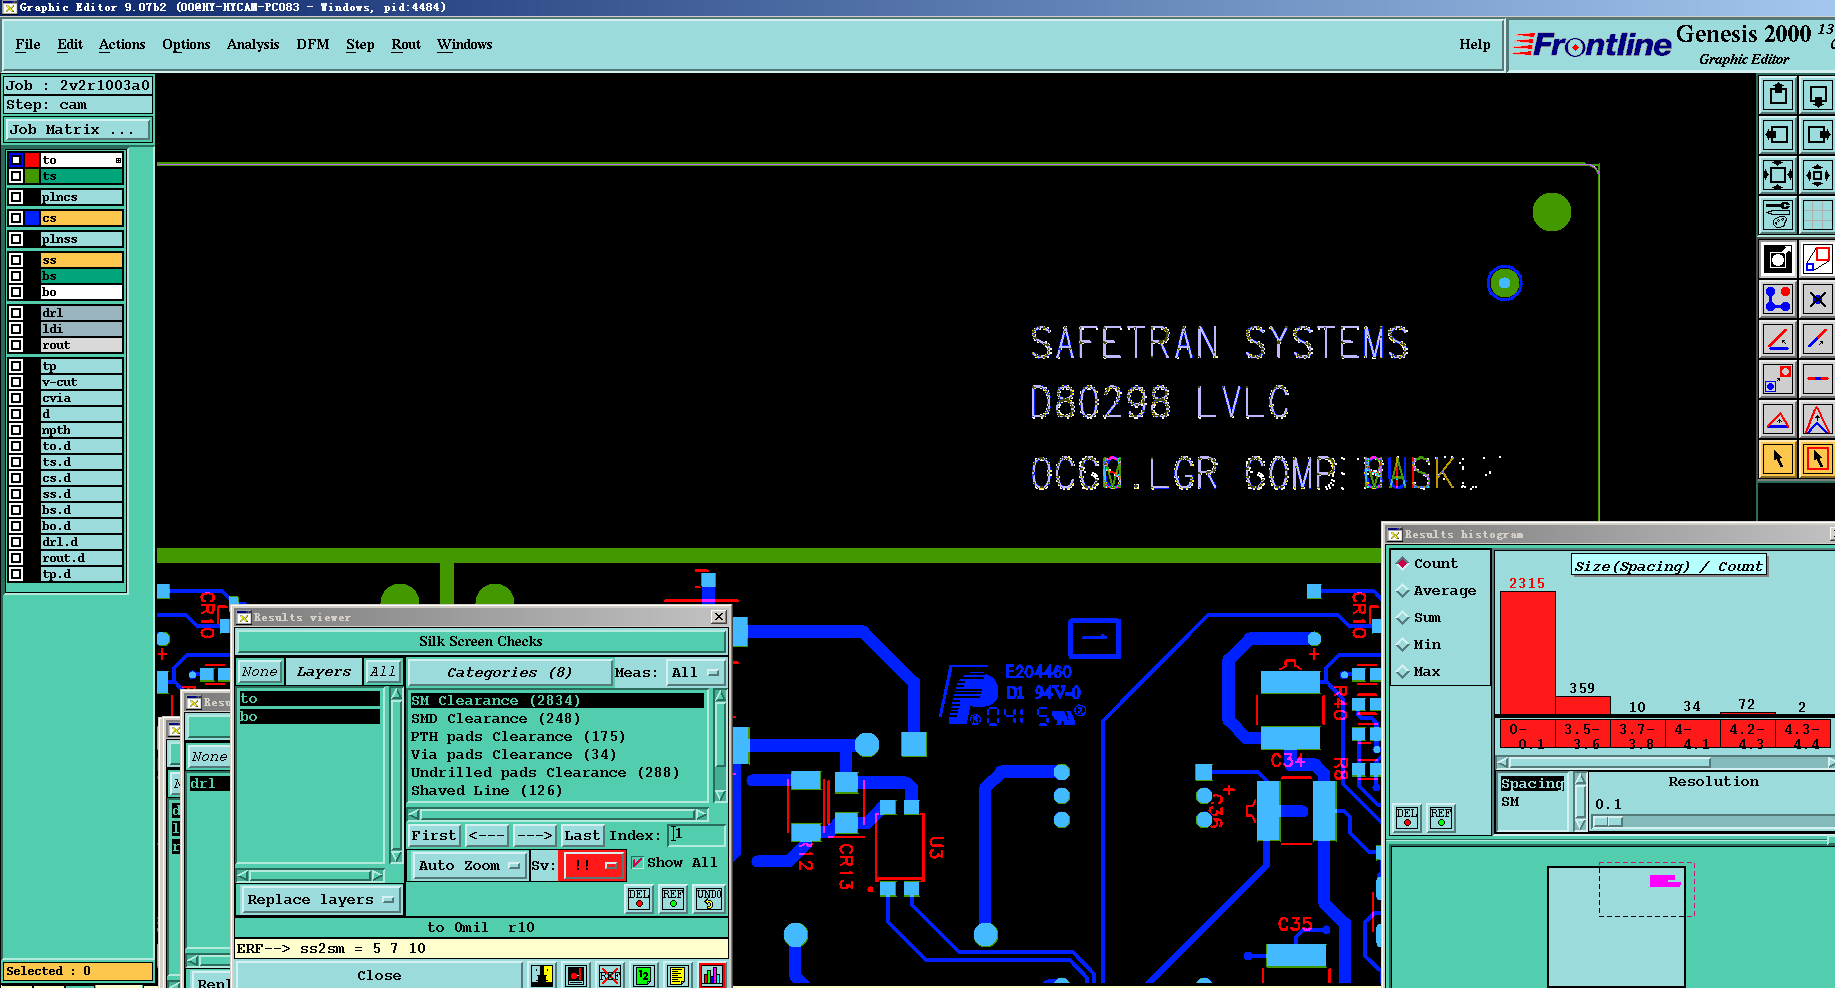Activate the arrow pointer in red box tool
This screenshot has width=1835, height=988.
pyautogui.click(x=1817, y=459)
